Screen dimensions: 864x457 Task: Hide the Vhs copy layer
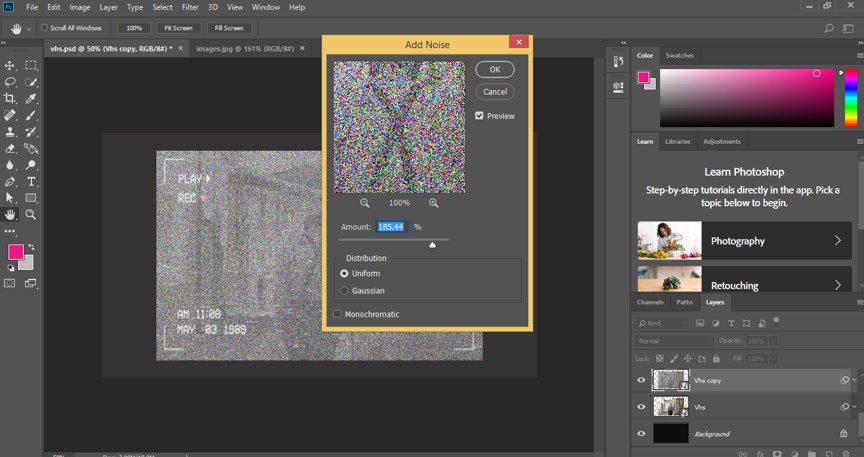click(641, 380)
